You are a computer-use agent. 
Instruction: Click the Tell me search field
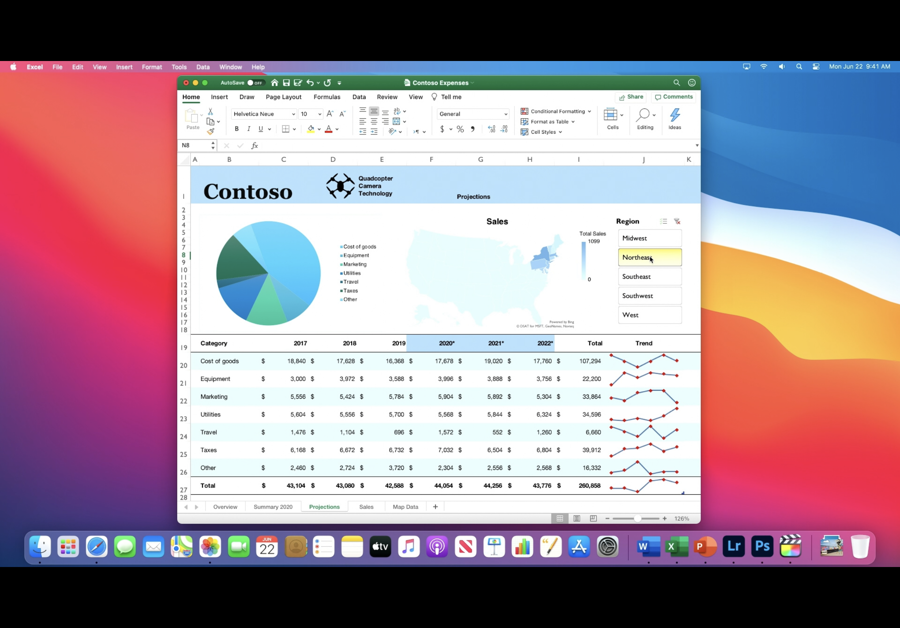(447, 97)
